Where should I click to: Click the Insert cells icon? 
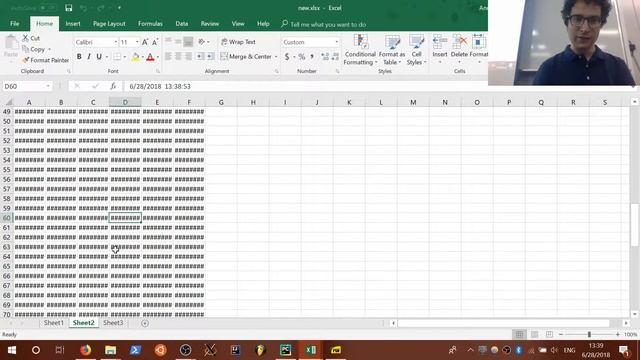[x=440, y=42]
